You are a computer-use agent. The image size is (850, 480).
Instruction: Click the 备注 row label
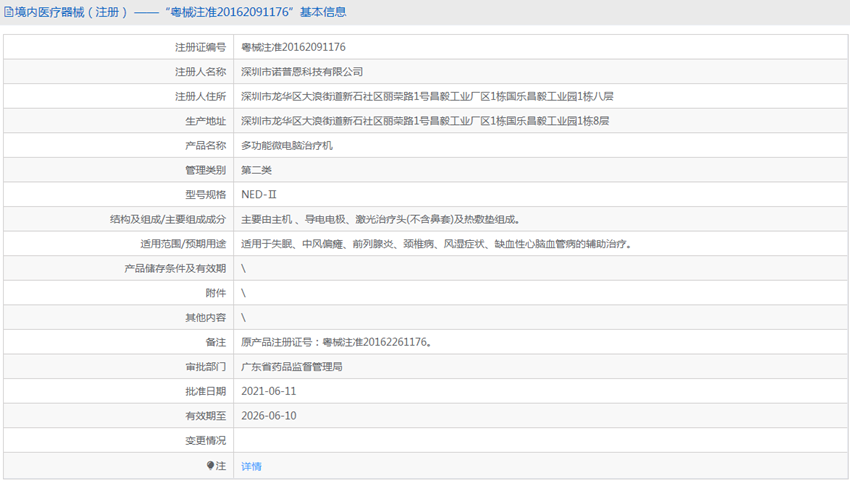point(216,342)
